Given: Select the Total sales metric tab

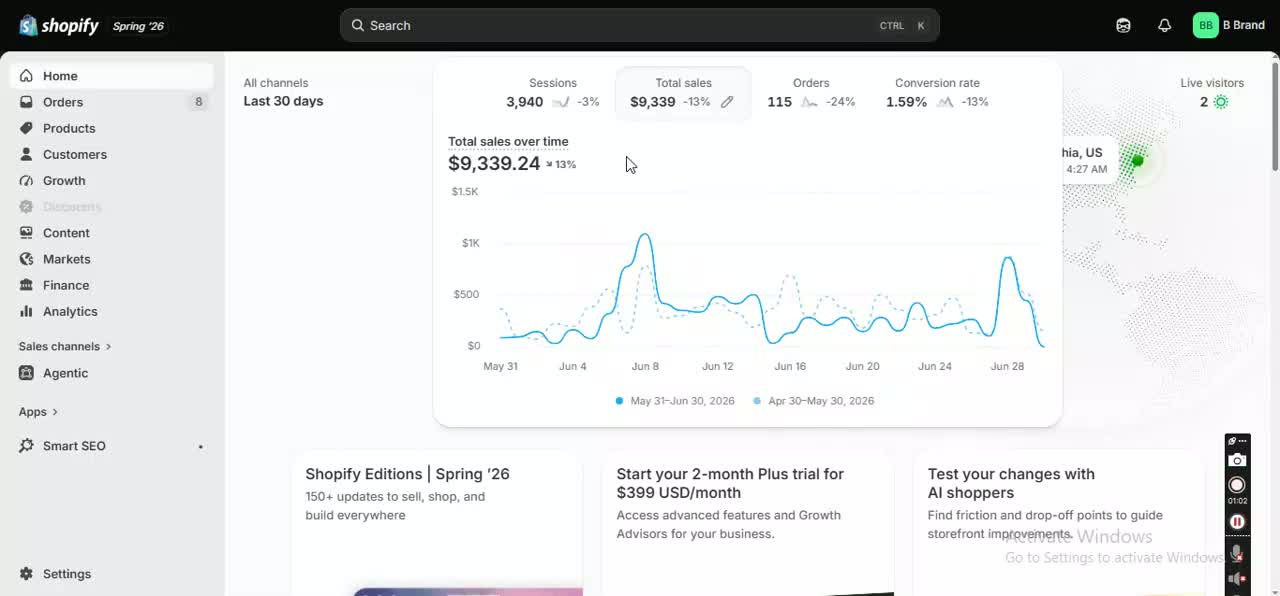Looking at the screenshot, I should pyautogui.click(x=683, y=94).
